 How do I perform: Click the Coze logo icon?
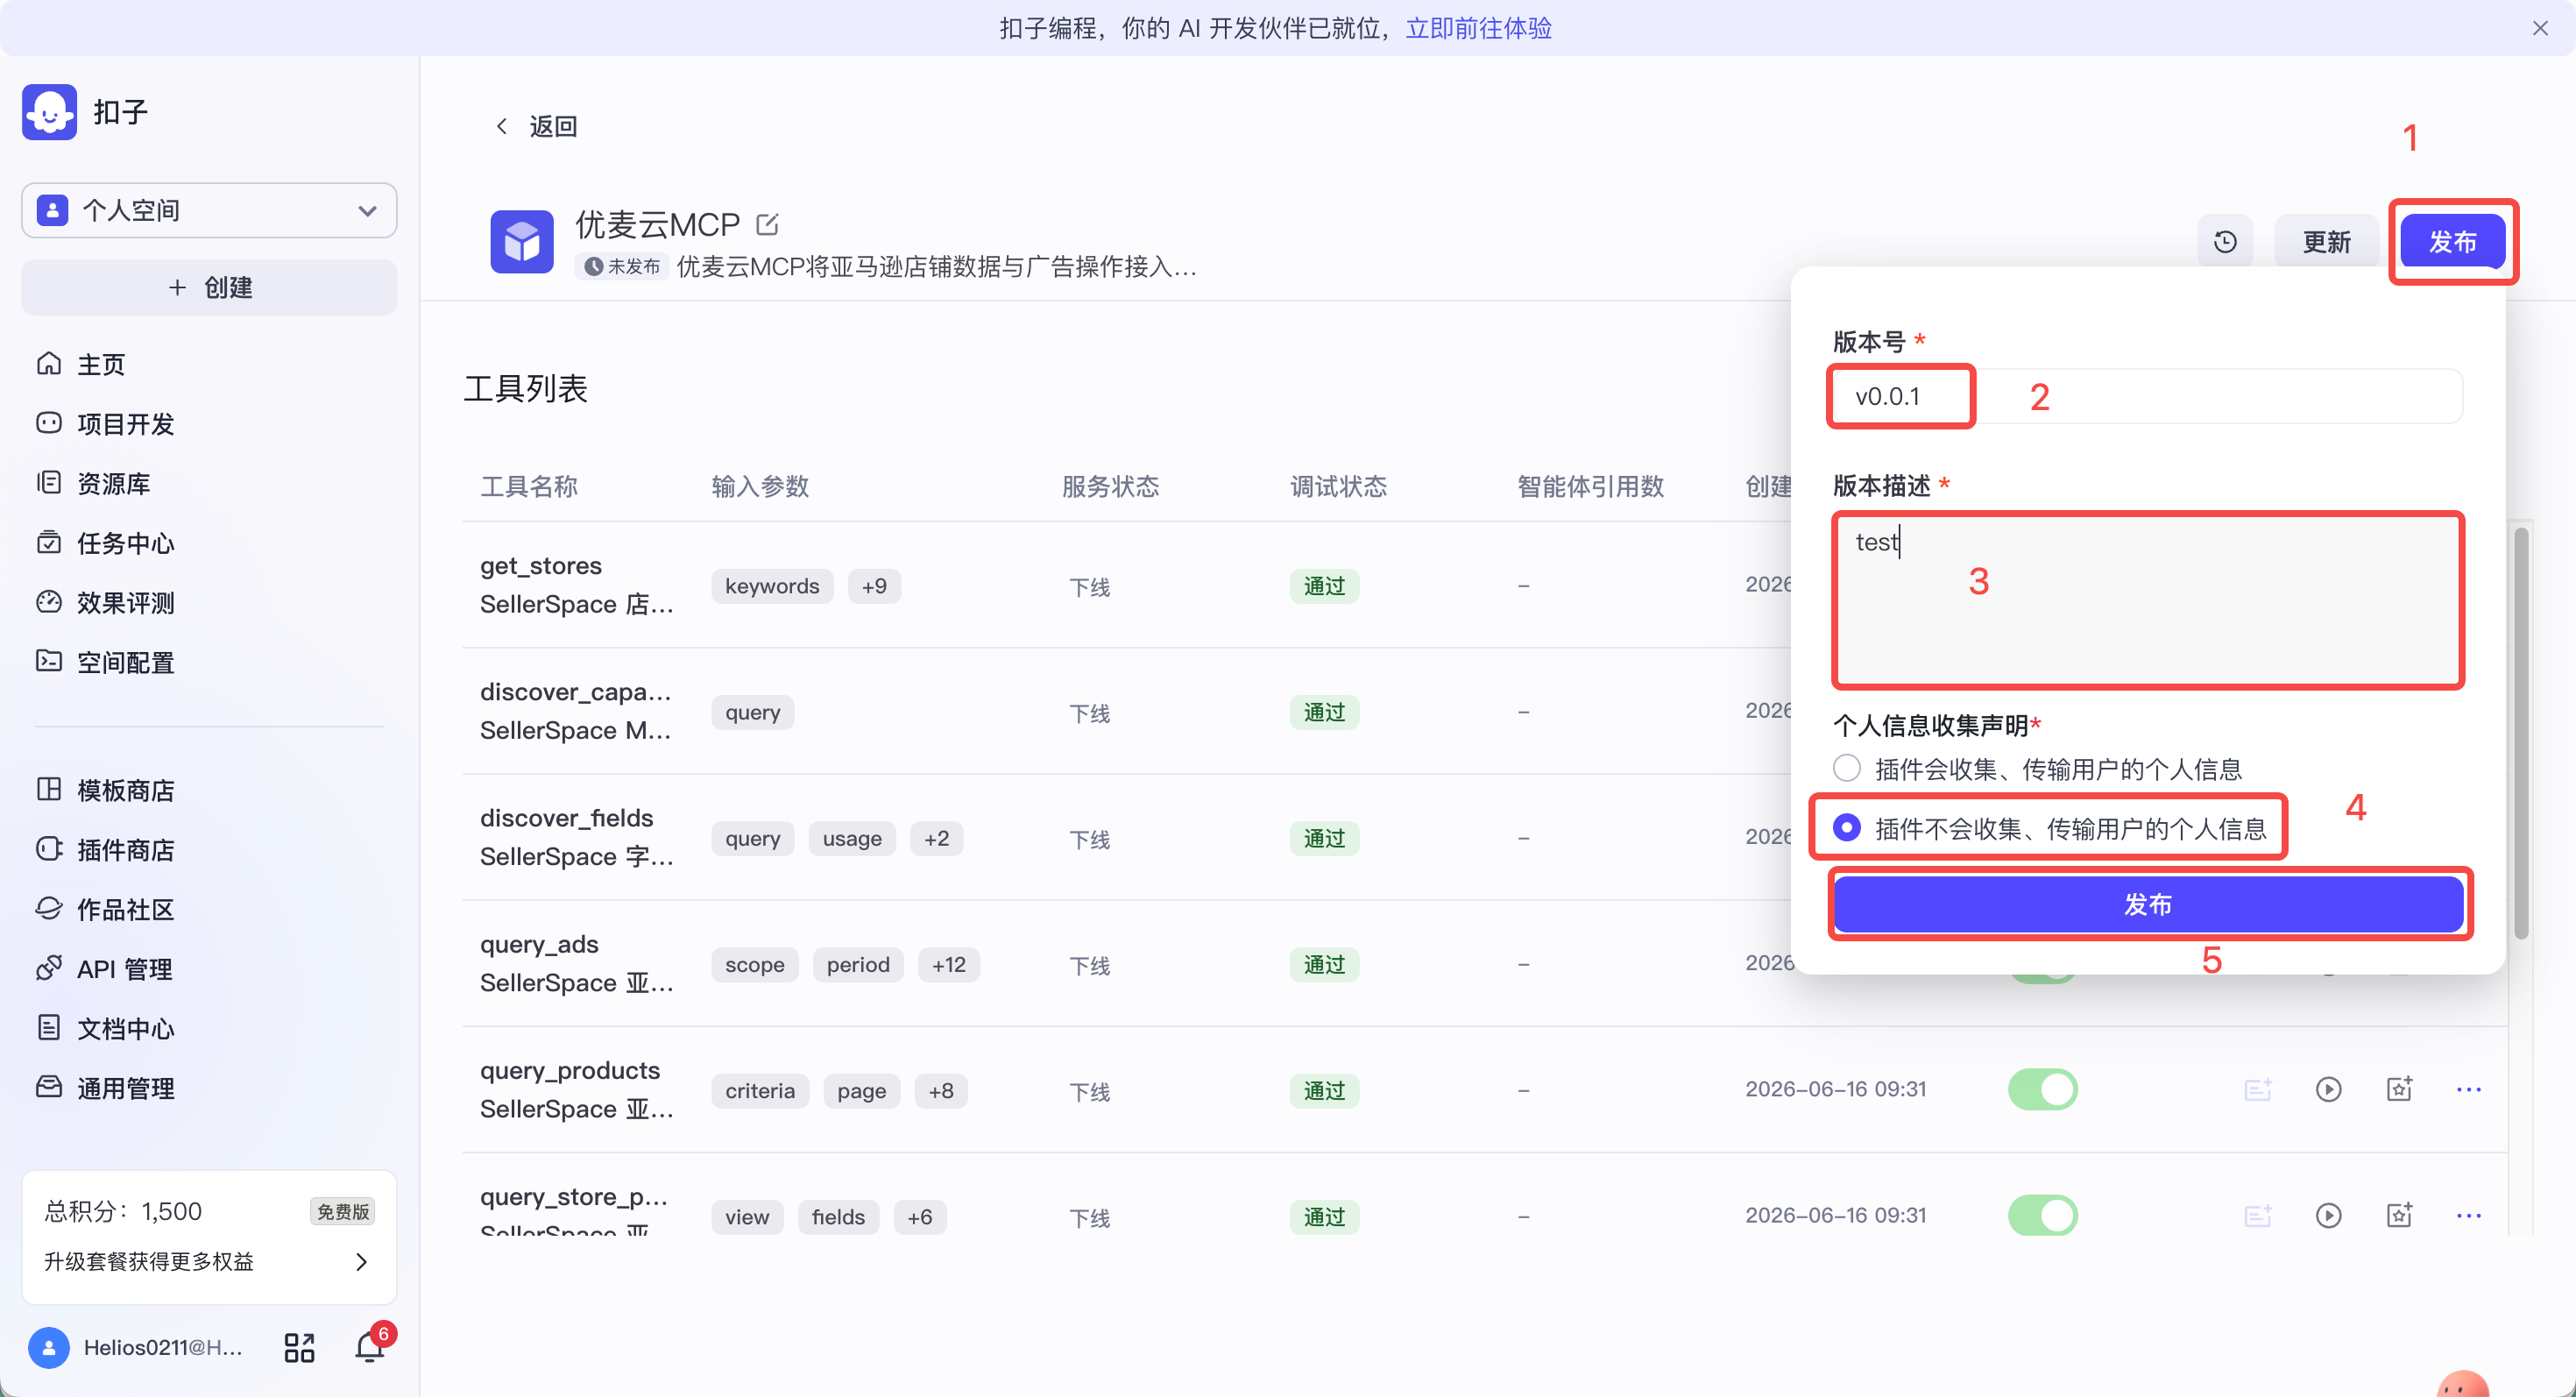pyautogui.click(x=49, y=112)
